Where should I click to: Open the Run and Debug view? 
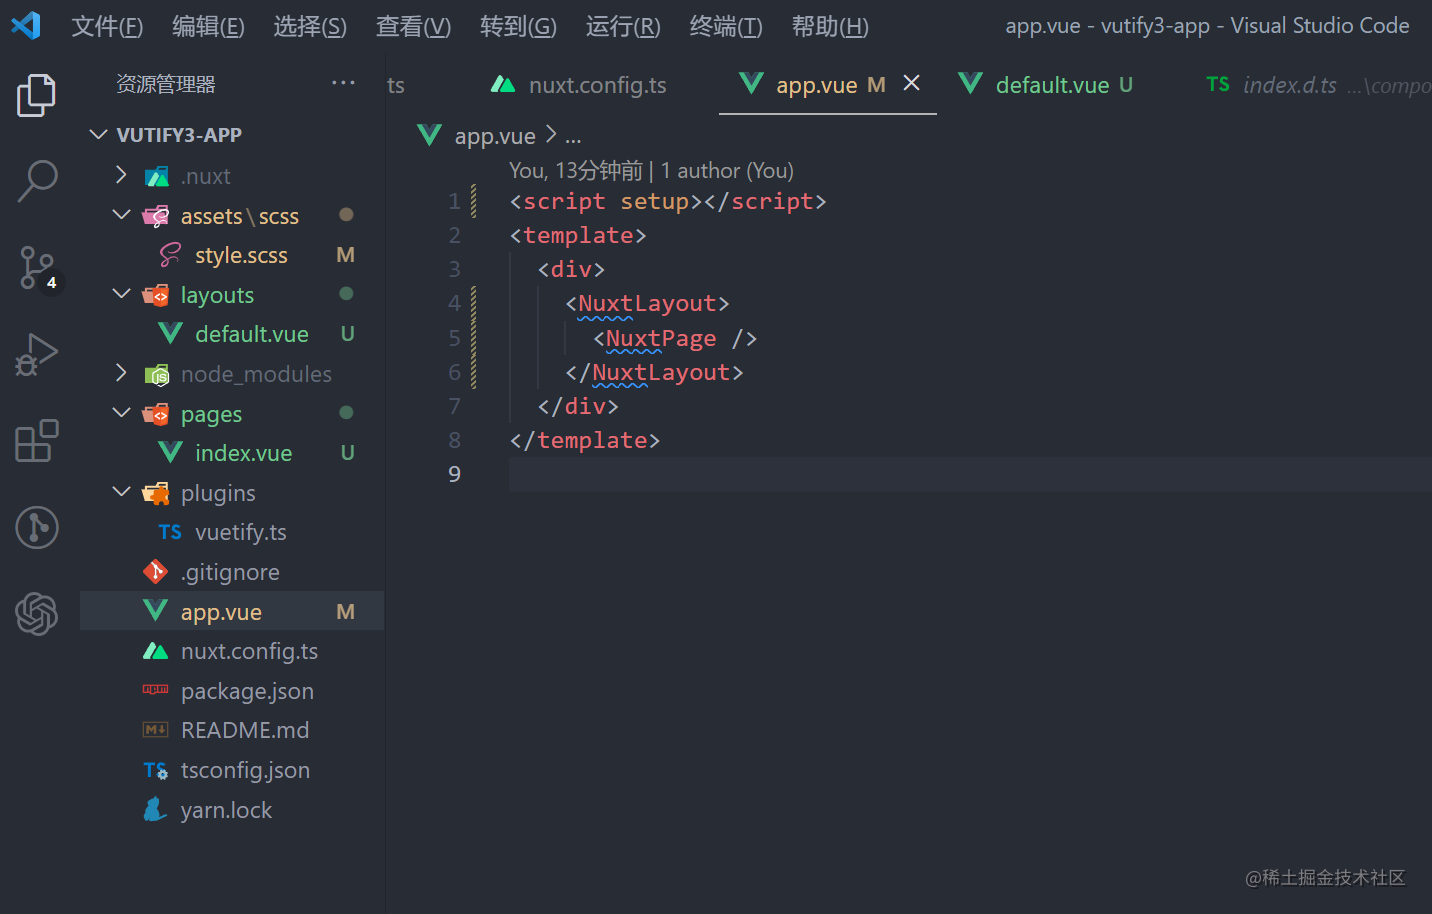(37, 355)
